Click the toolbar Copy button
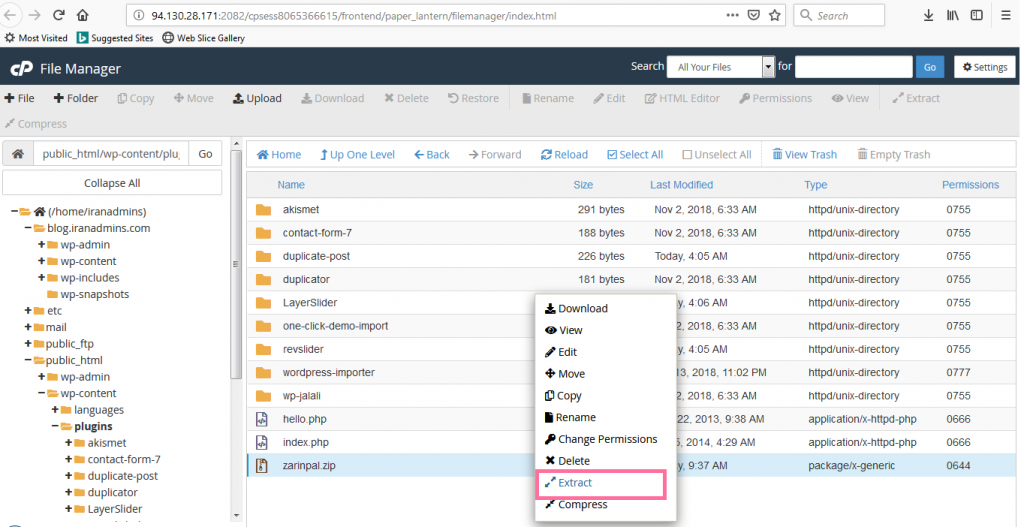1024x527 pixels. [x=136, y=98]
